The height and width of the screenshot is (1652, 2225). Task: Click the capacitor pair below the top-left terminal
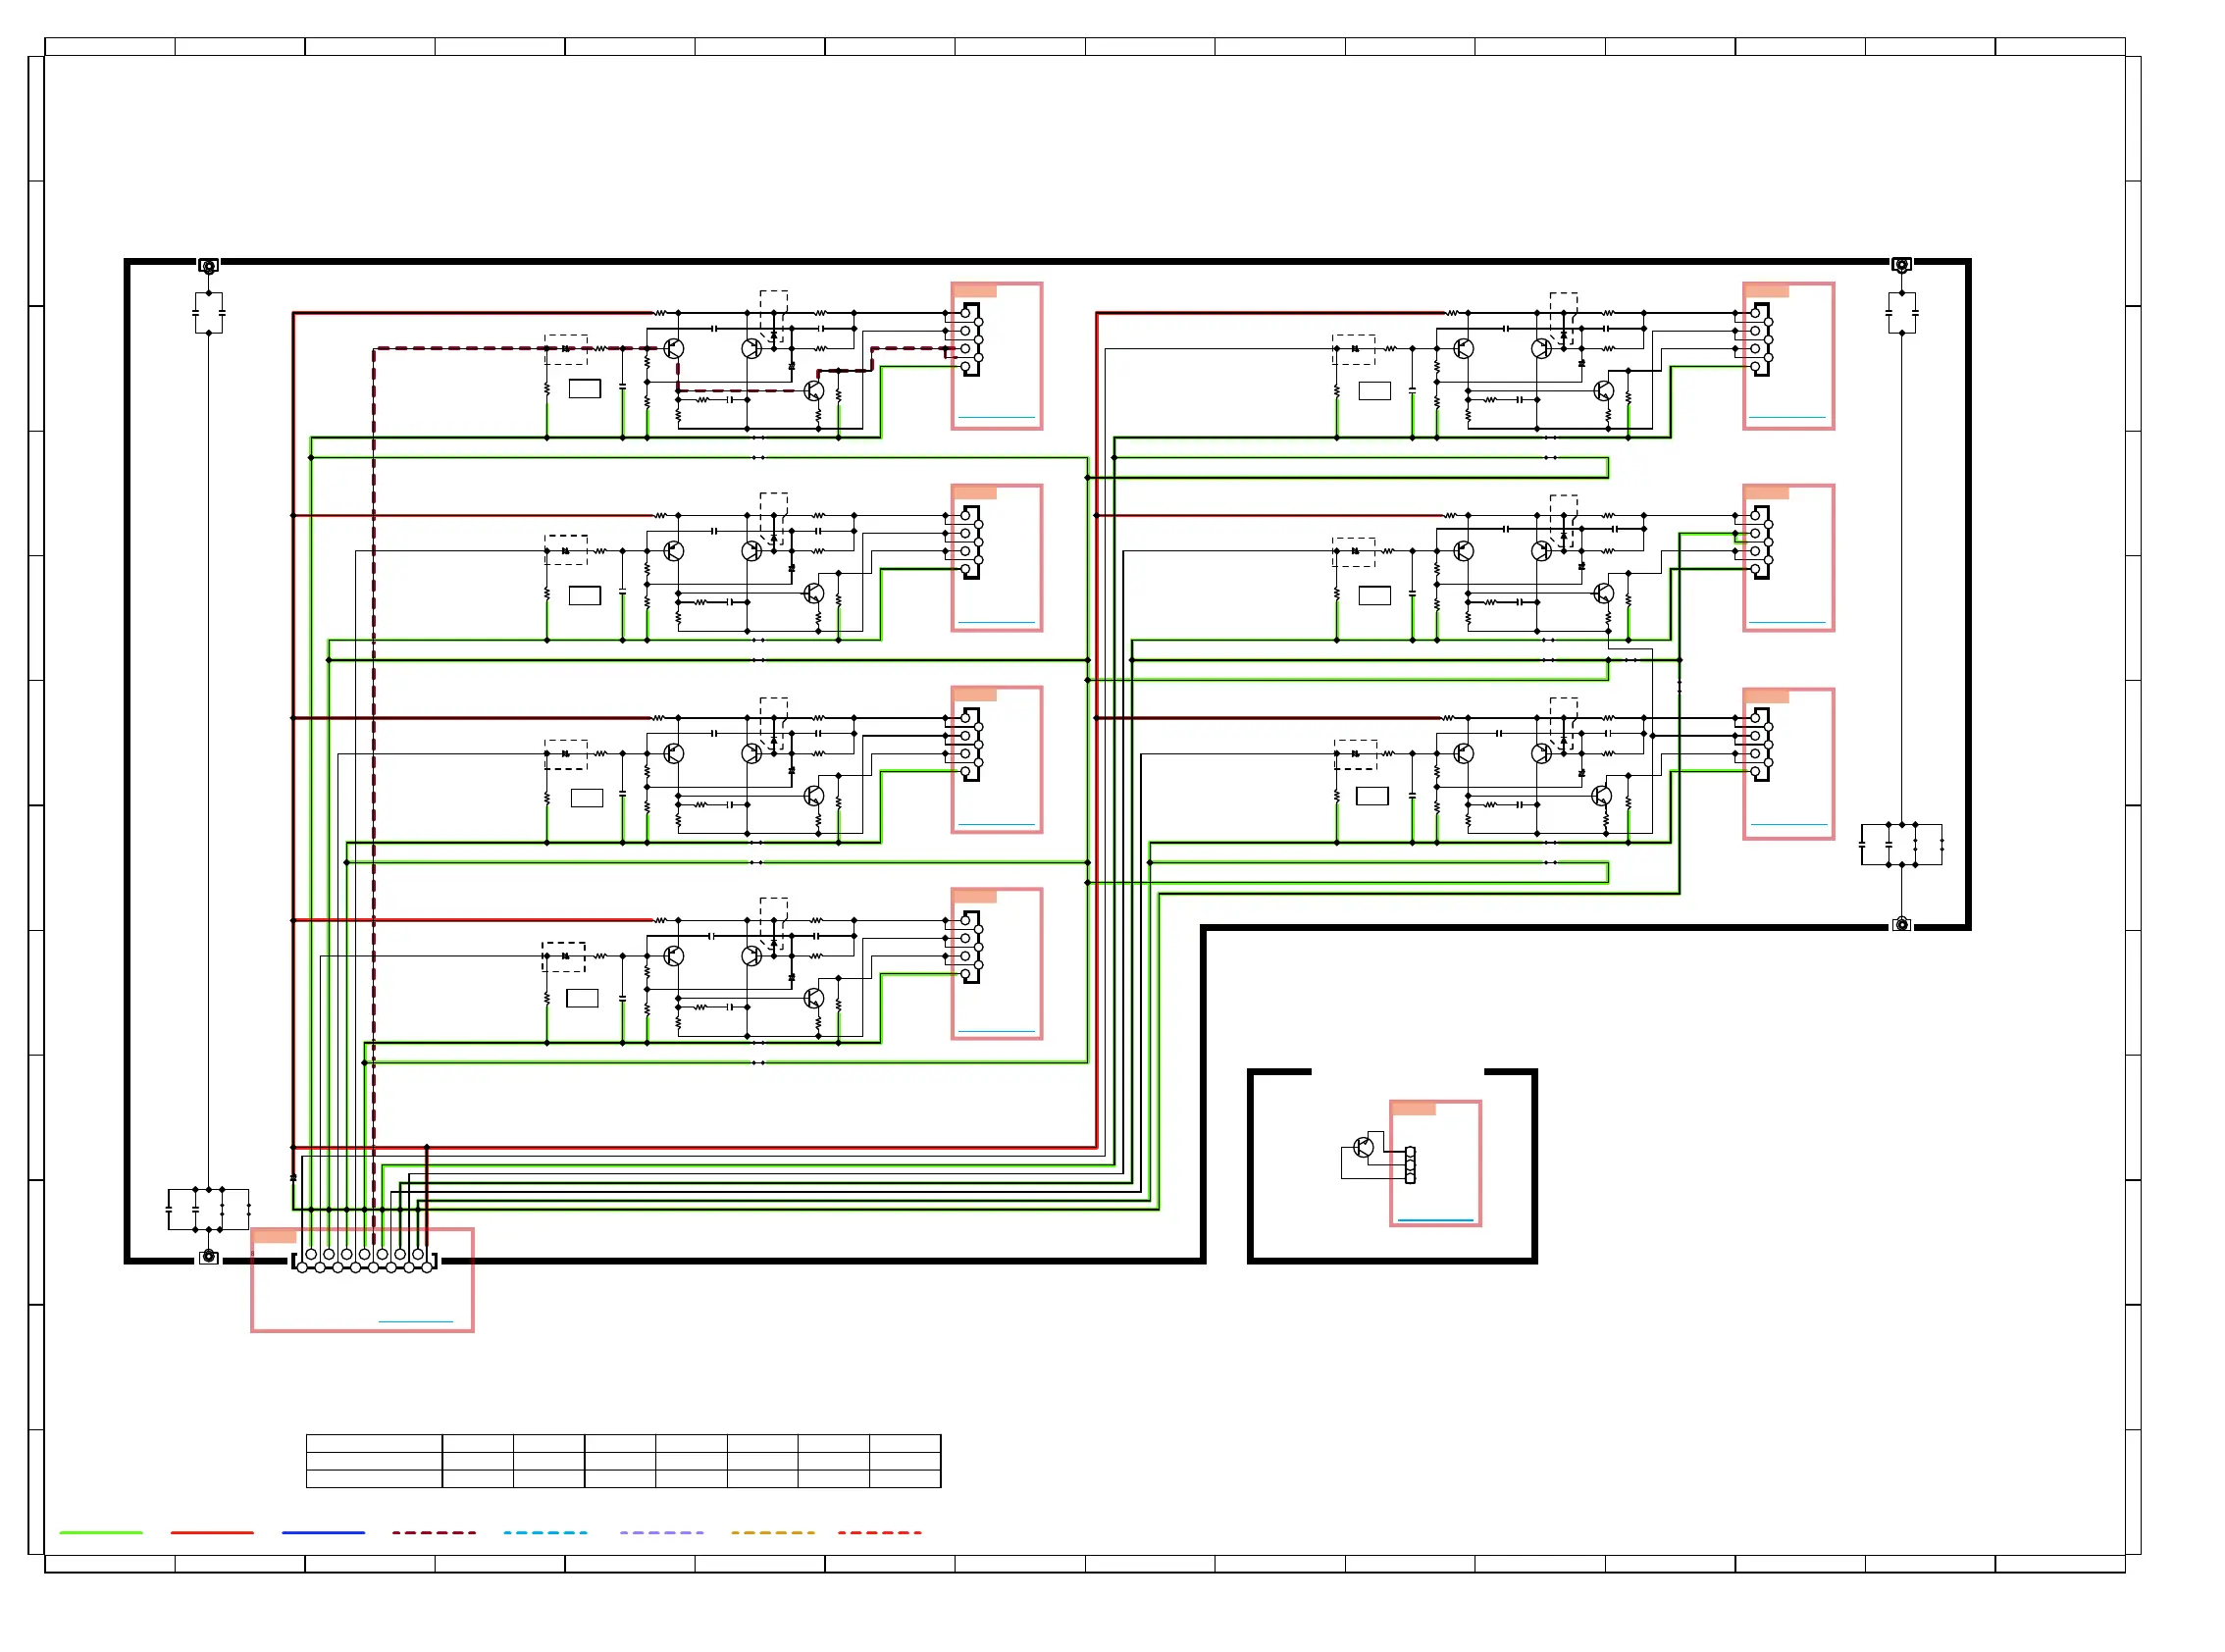tap(208, 313)
